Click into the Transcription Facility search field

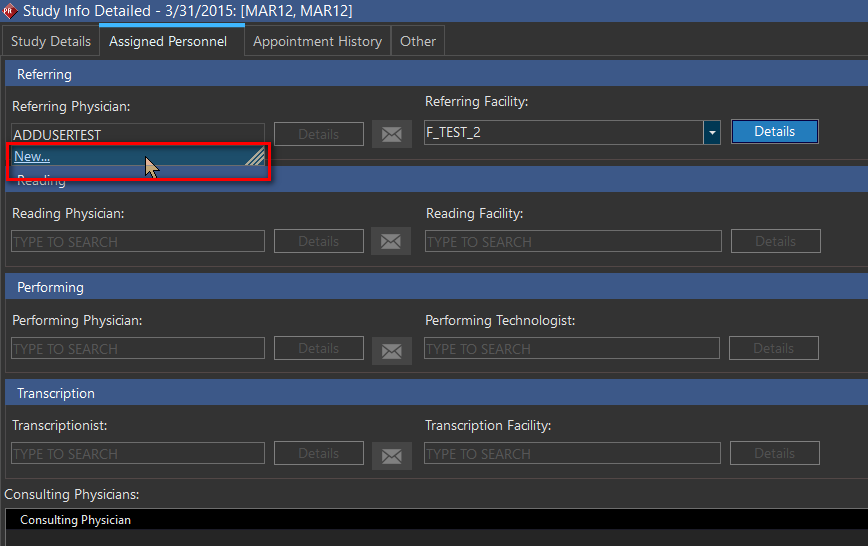click(571, 453)
